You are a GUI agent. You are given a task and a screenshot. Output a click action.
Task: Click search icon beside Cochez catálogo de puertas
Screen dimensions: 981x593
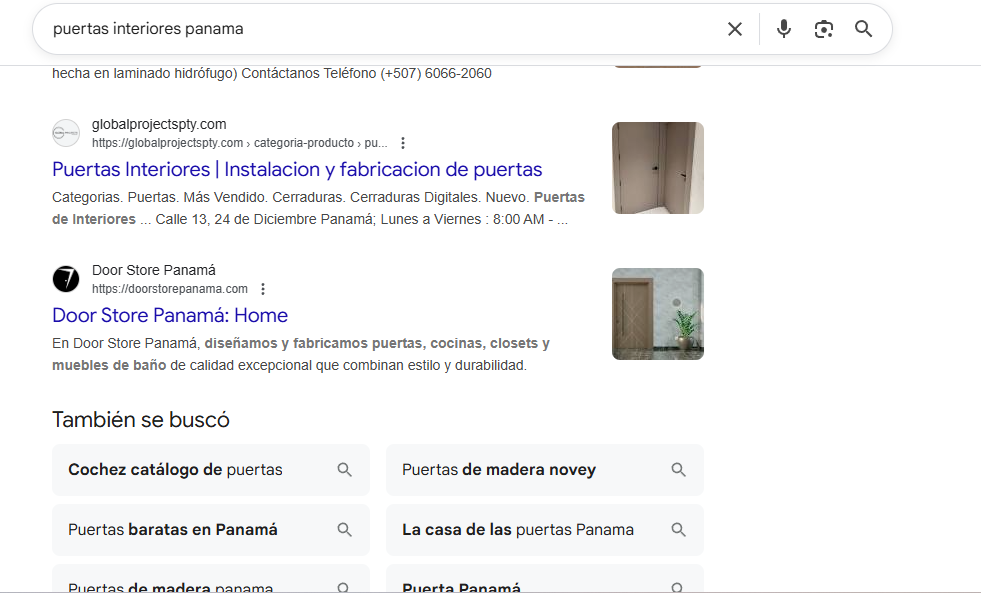point(345,470)
